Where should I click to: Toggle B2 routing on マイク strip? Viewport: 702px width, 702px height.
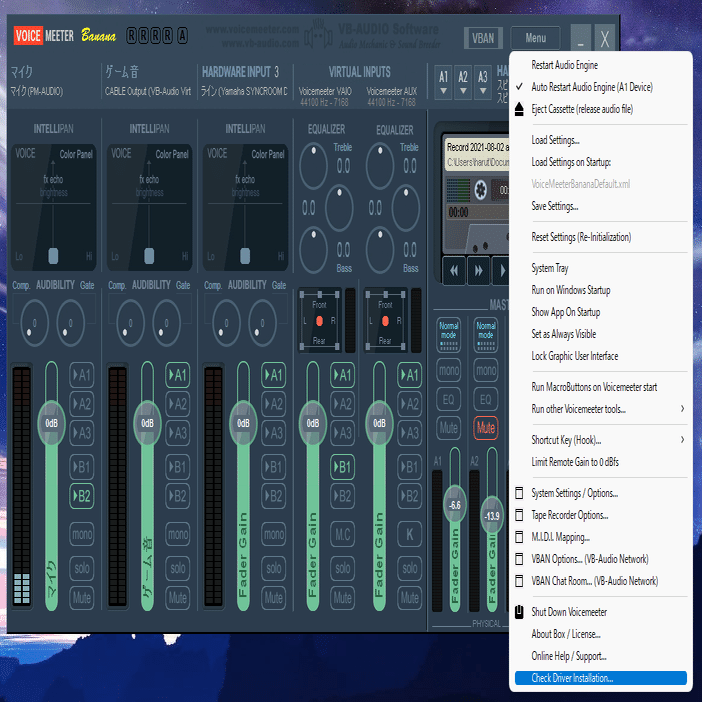pyautogui.click(x=82, y=496)
